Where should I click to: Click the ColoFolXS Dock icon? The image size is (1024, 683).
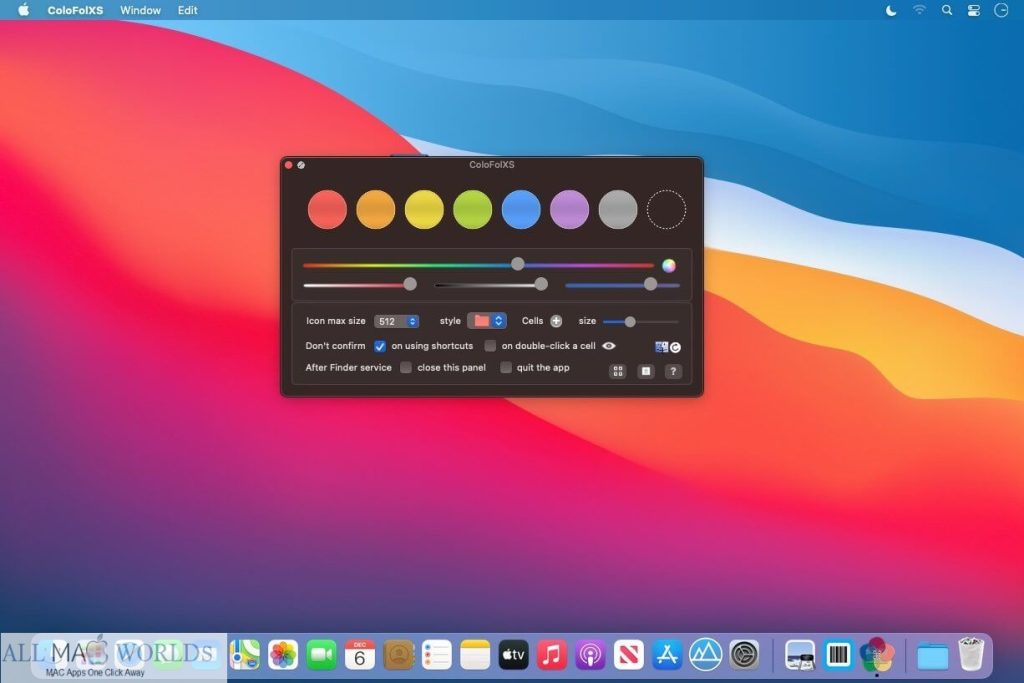pos(876,655)
